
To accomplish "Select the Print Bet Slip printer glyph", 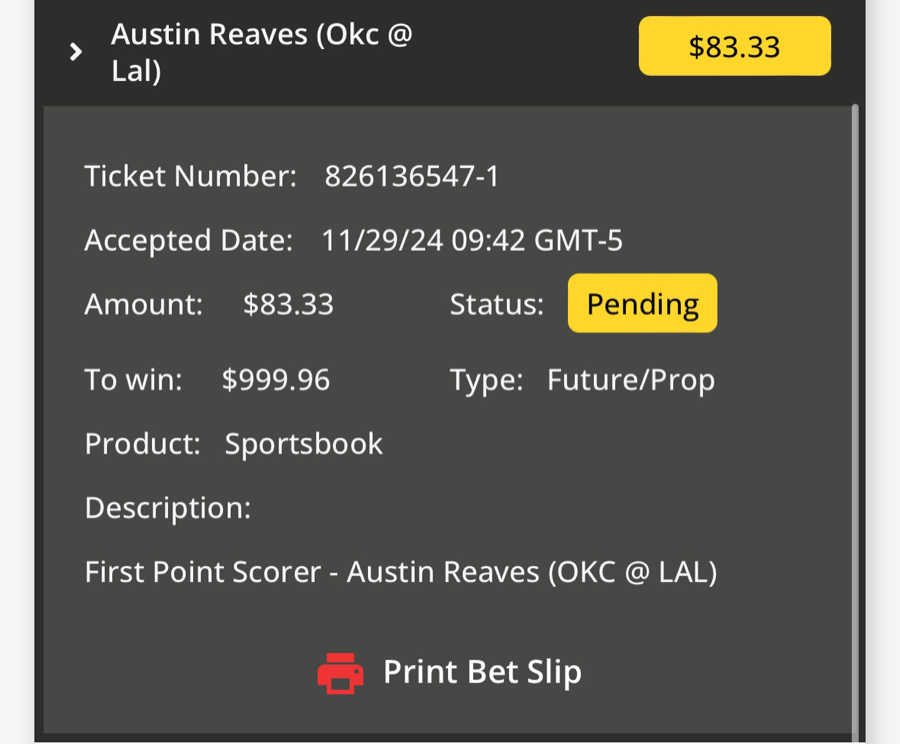I will pyautogui.click(x=340, y=672).
